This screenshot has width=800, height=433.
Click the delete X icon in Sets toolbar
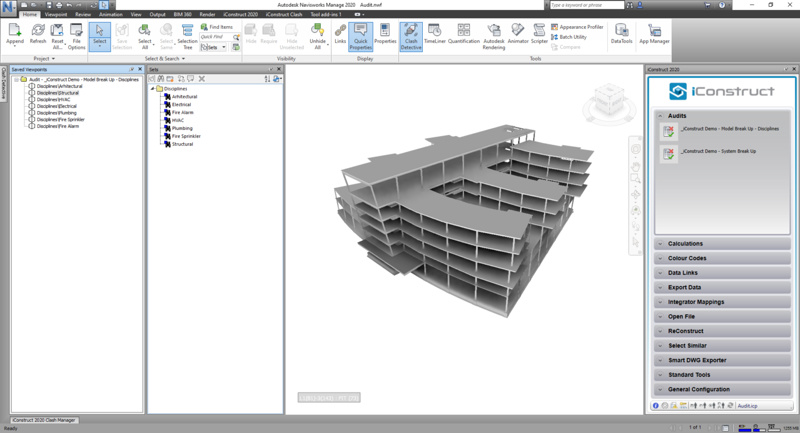202,79
